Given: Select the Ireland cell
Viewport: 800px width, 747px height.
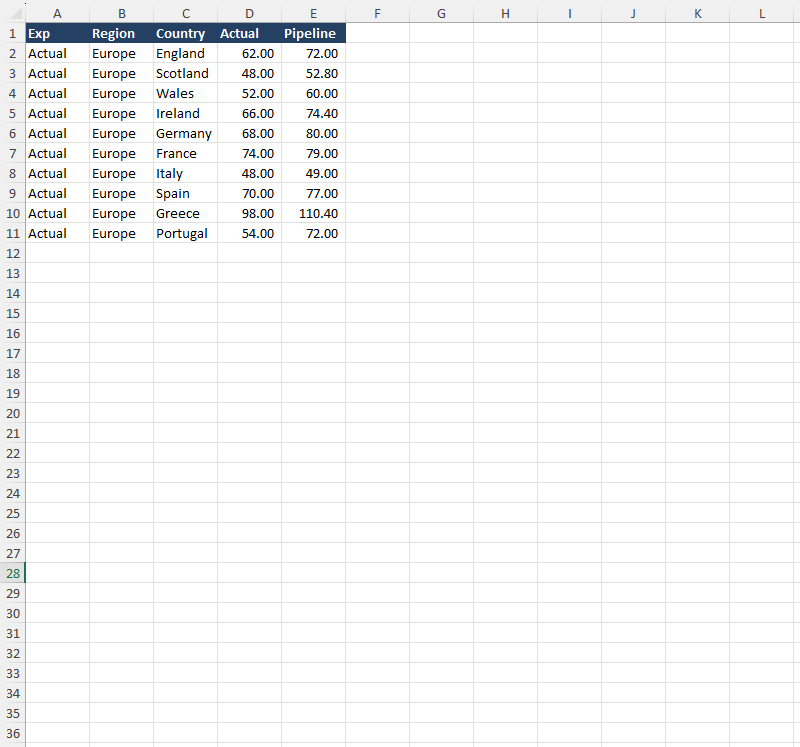Looking at the screenshot, I should 186,113.
